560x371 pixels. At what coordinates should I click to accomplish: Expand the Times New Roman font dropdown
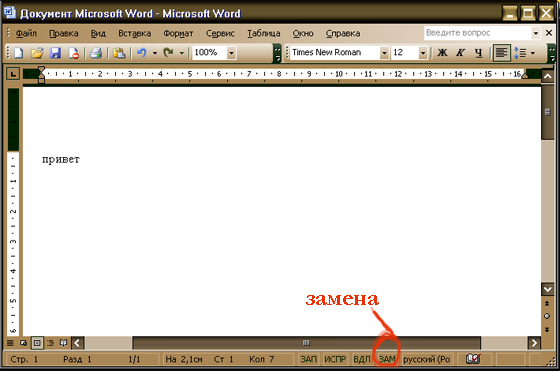[x=384, y=53]
